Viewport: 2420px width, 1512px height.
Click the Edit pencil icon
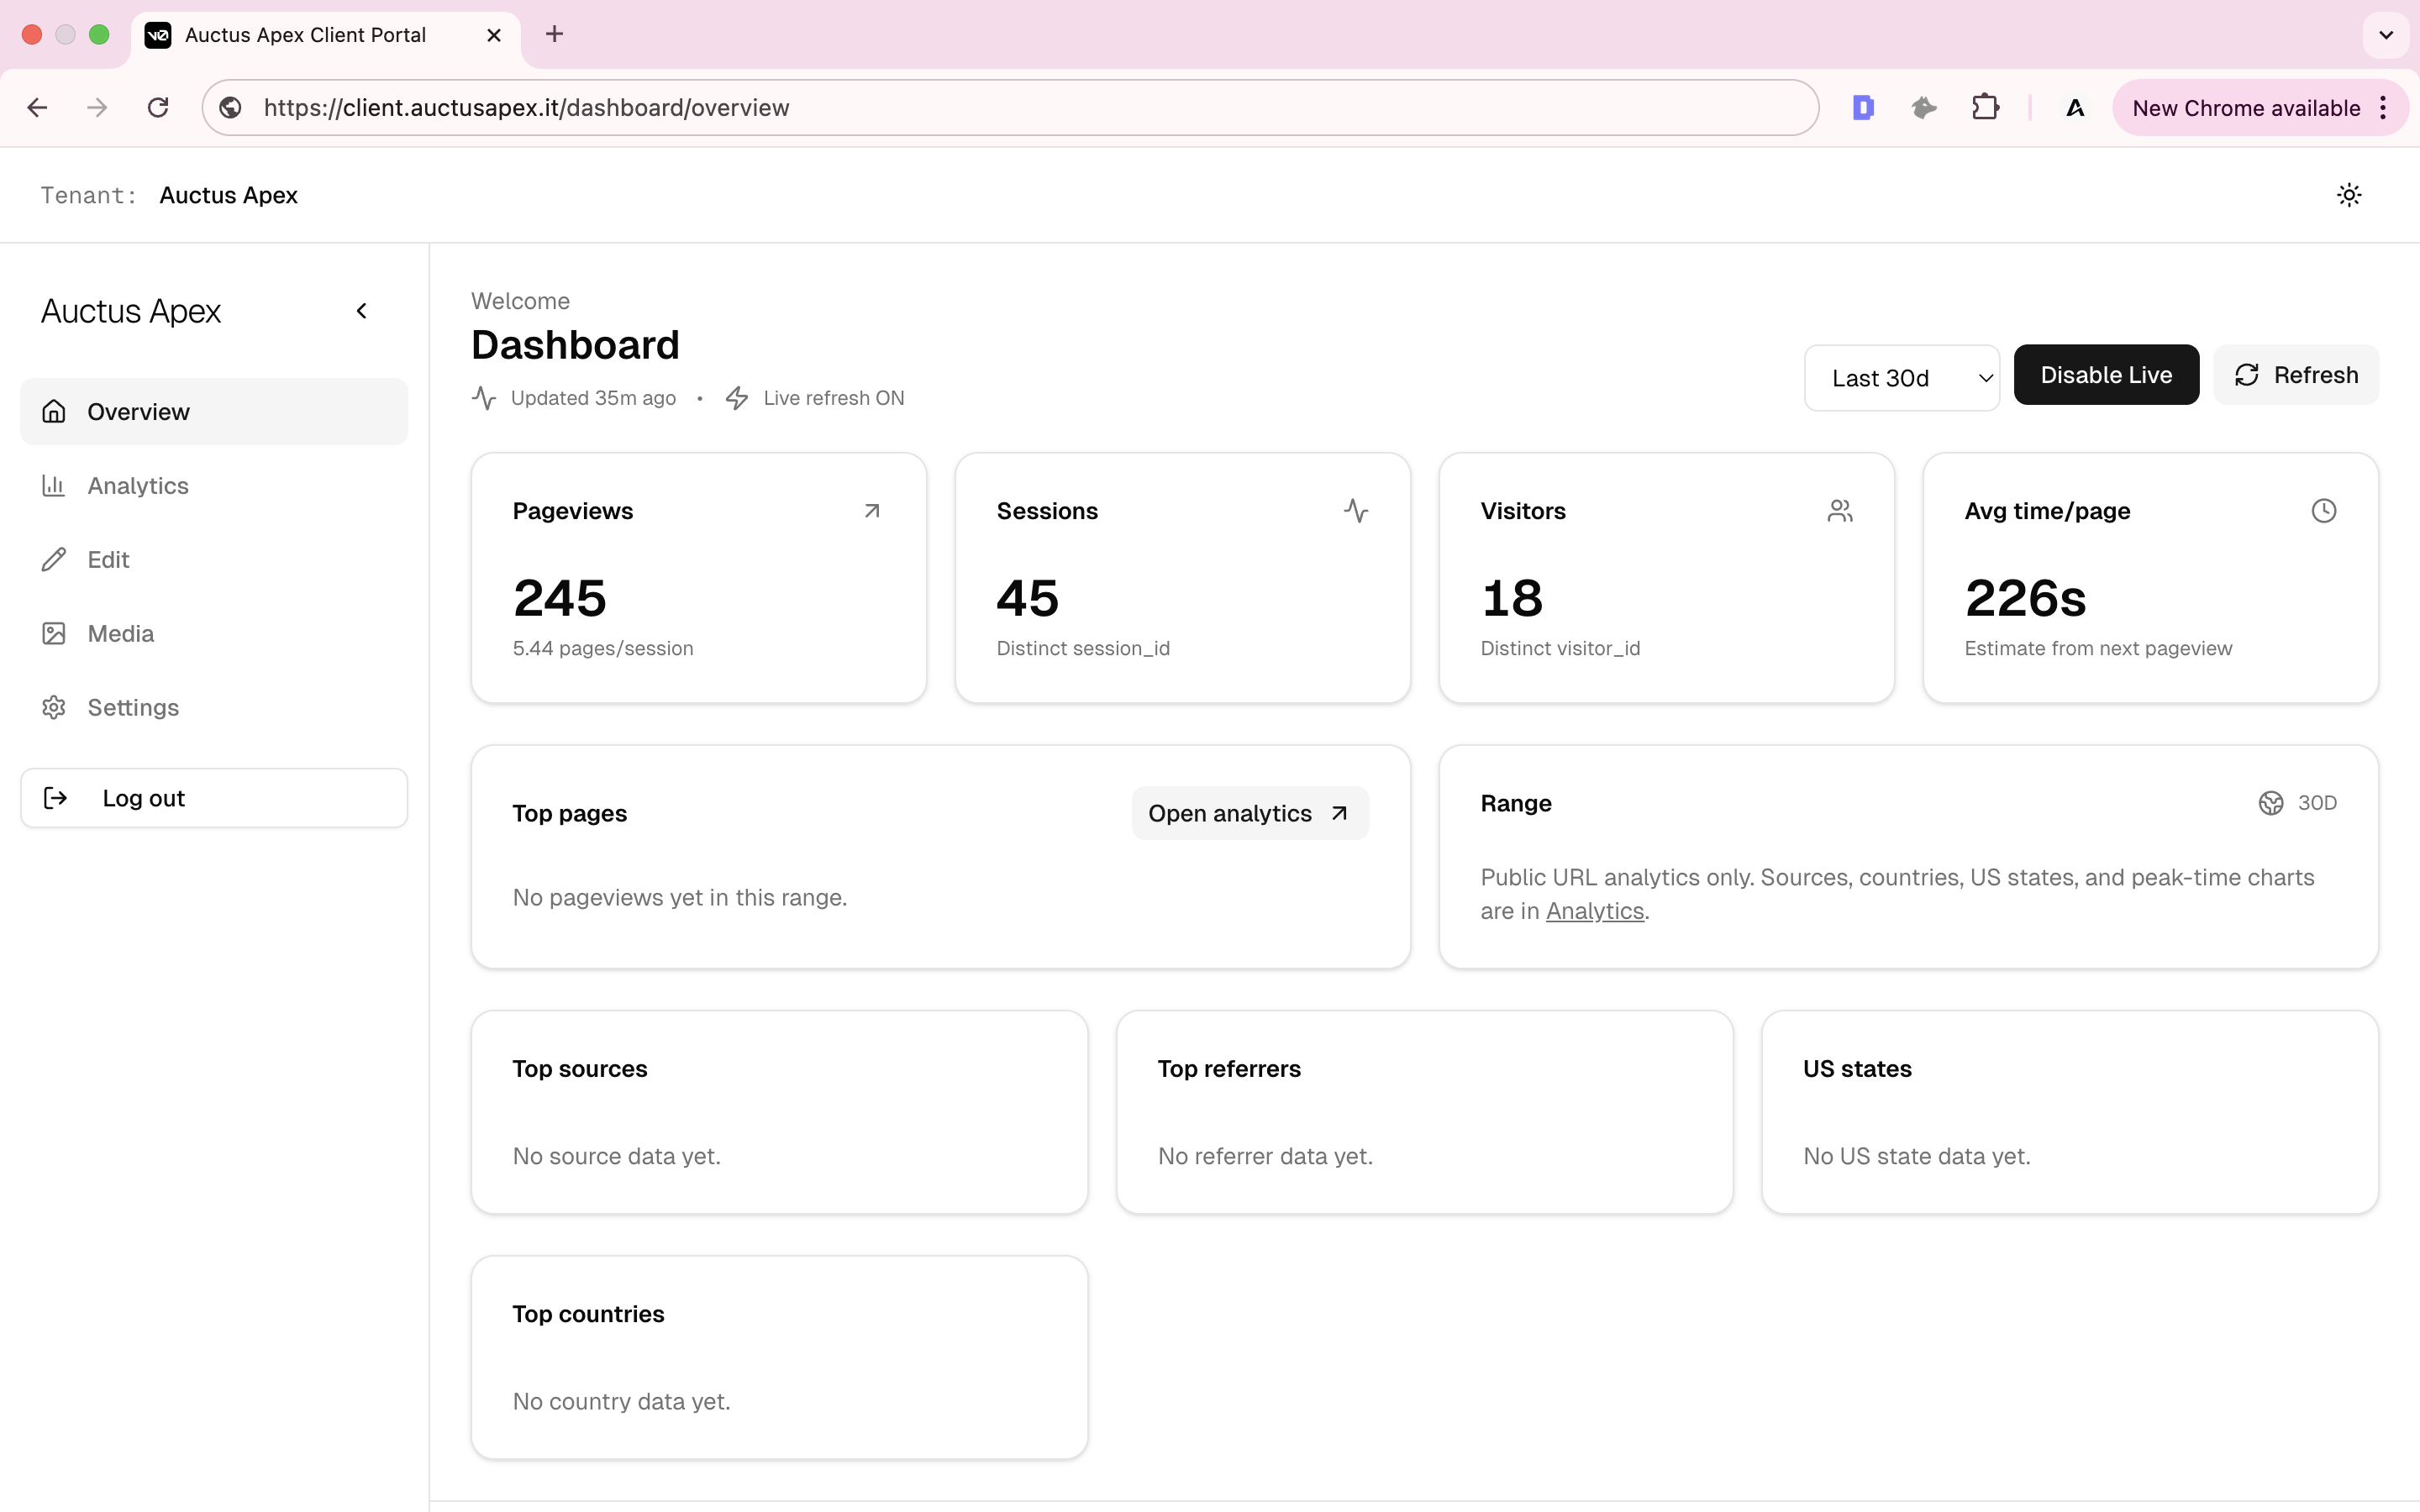coord(54,560)
